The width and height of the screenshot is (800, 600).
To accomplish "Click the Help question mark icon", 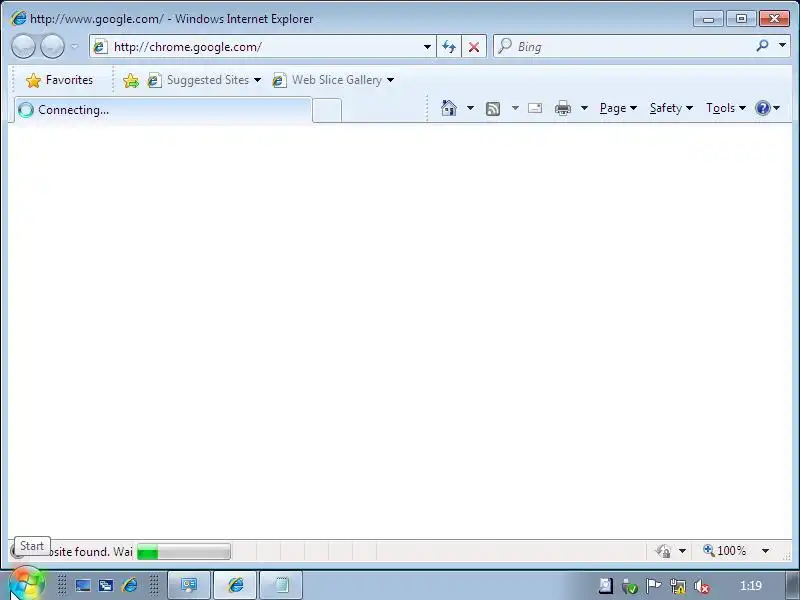I will click(762, 108).
